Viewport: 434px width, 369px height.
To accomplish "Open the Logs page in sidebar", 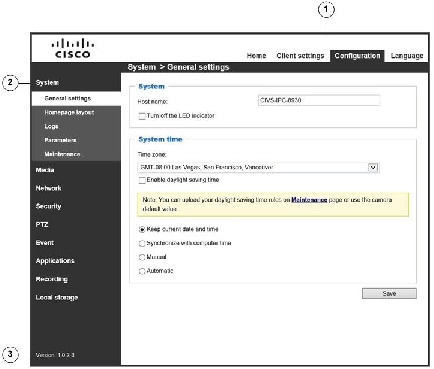I will [51, 127].
